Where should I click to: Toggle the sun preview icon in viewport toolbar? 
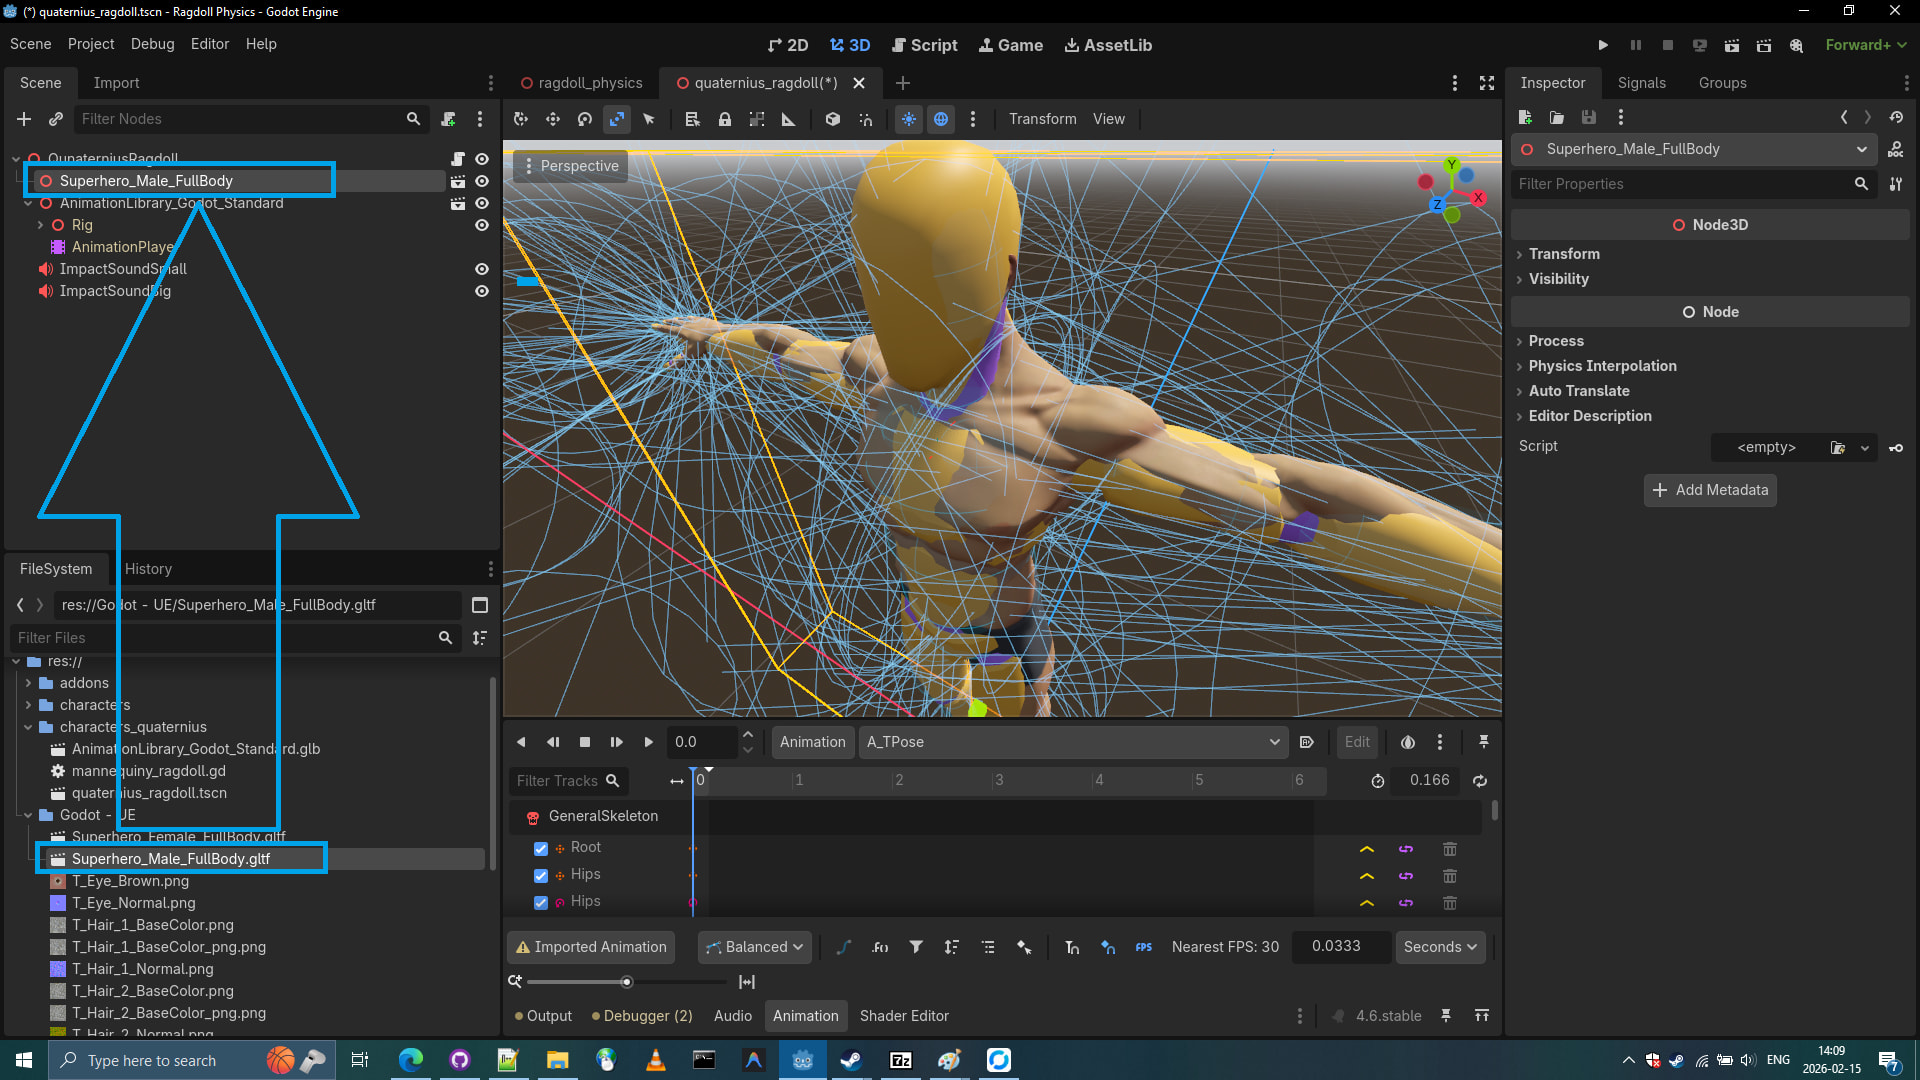tap(909, 119)
